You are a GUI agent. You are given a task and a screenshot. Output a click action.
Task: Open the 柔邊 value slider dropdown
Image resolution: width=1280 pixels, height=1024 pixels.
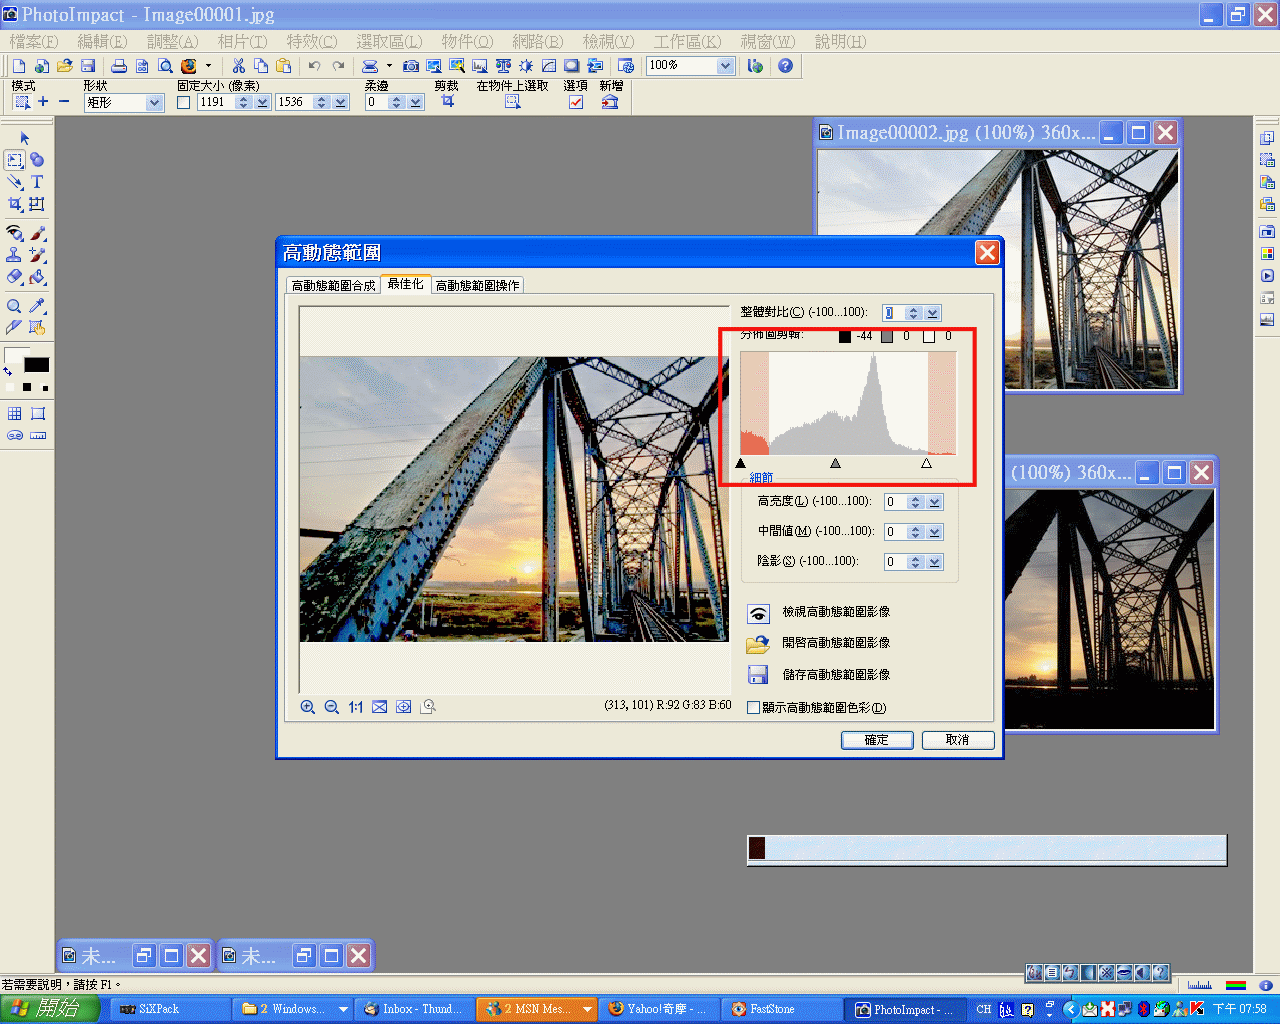(x=416, y=102)
